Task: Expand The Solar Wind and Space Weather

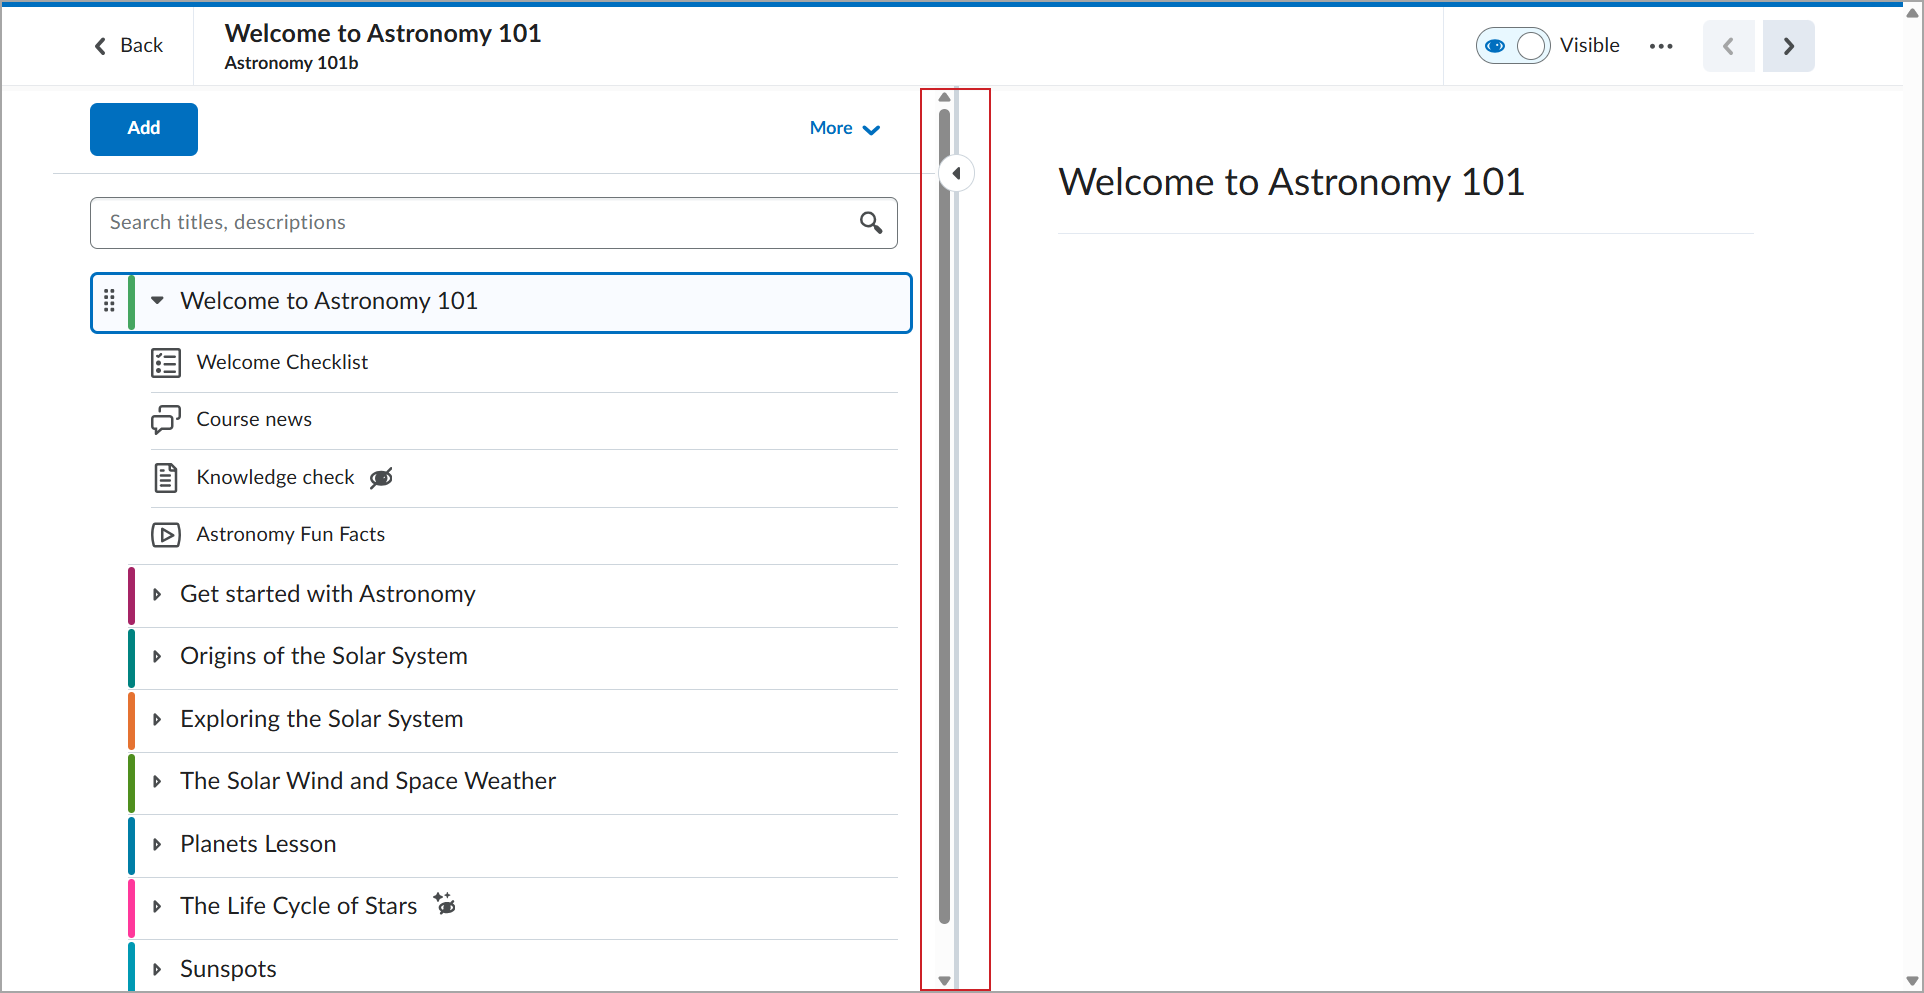Action: (157, 782)
